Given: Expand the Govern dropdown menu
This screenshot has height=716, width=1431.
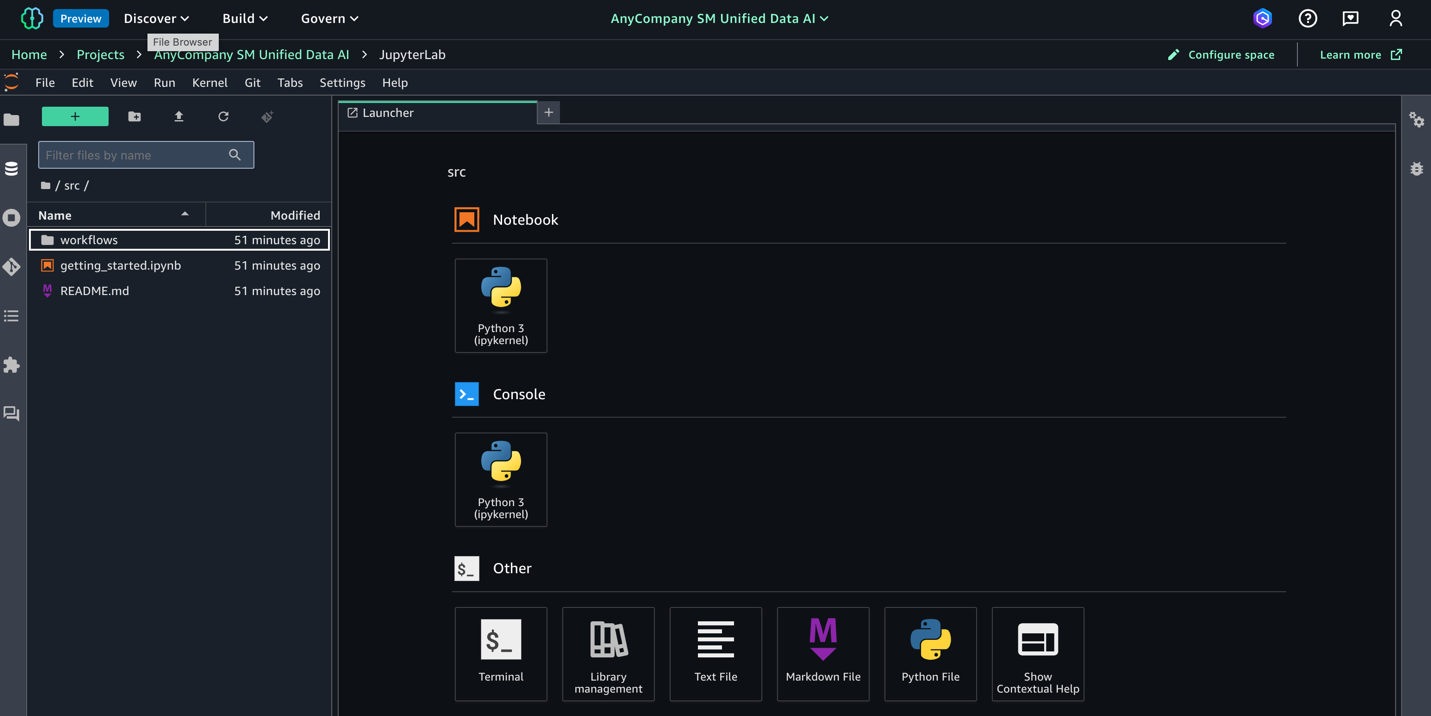Looking at the screenshot, I should (330, 19).
